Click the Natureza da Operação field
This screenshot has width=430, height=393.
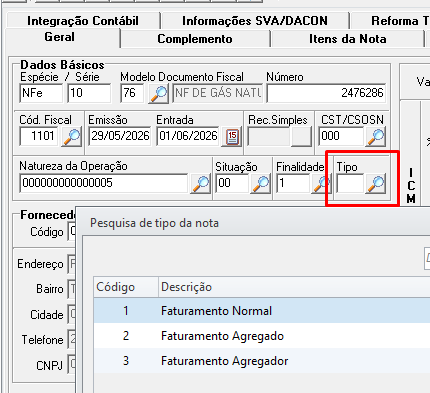tap(104, 183)
